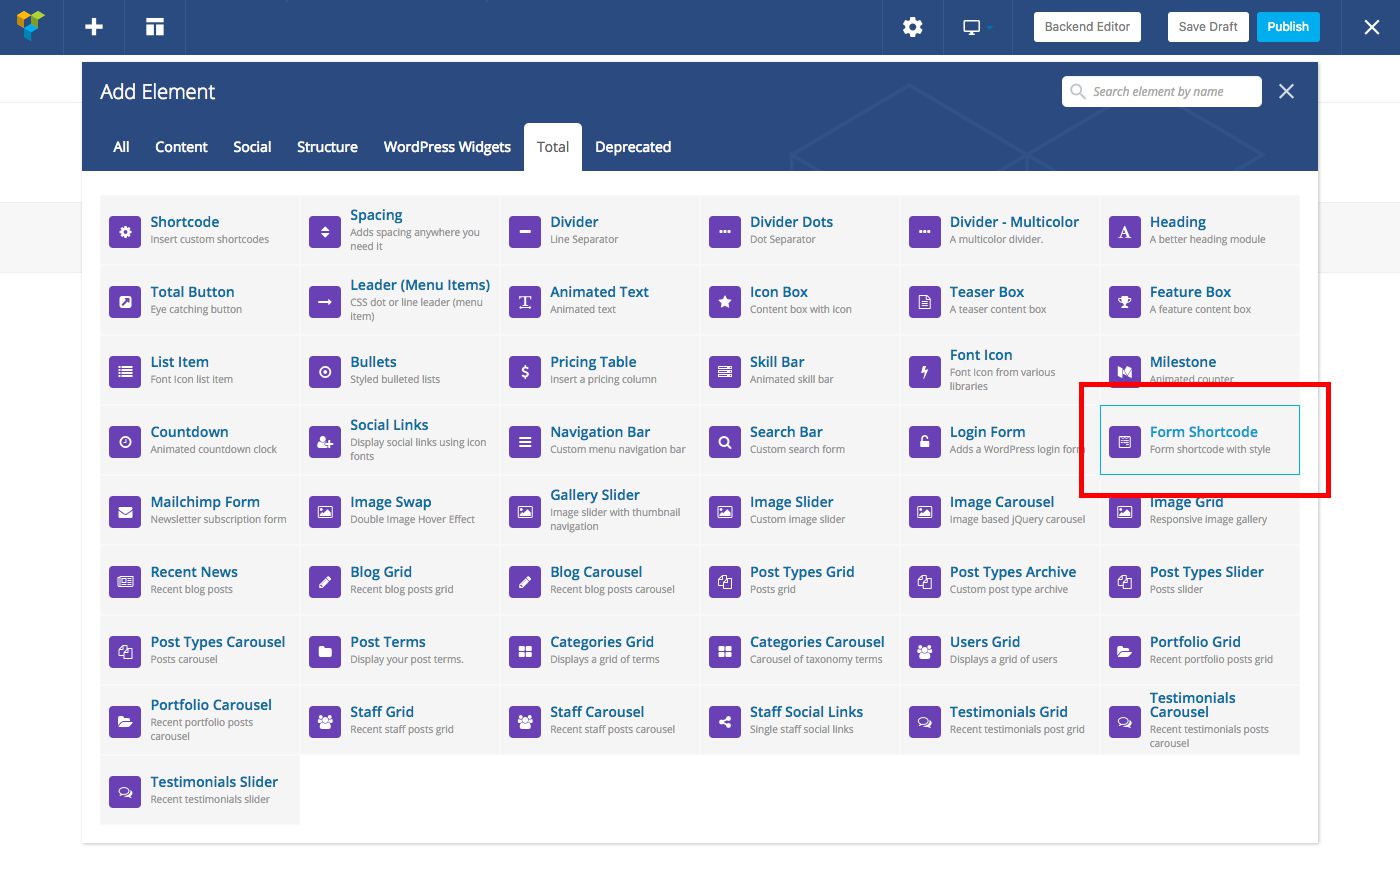Click the Publish button
Viewport: 1400px width, 870px height.
pos(1287,27)
